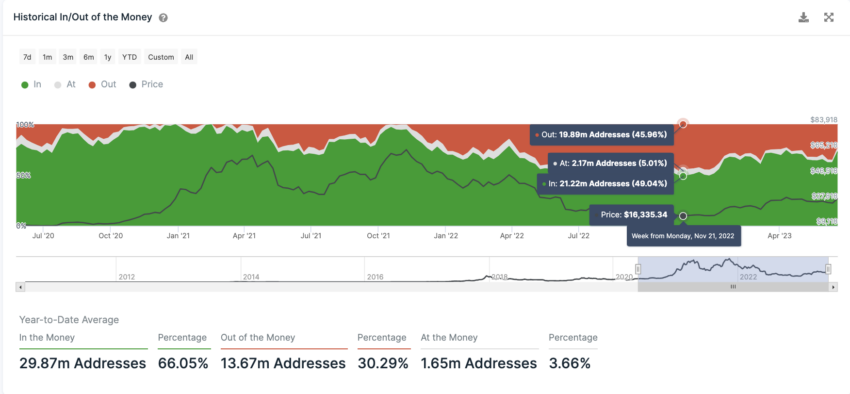
Task: Toggle the Price series legend
Action: click(x=146, y=85)
